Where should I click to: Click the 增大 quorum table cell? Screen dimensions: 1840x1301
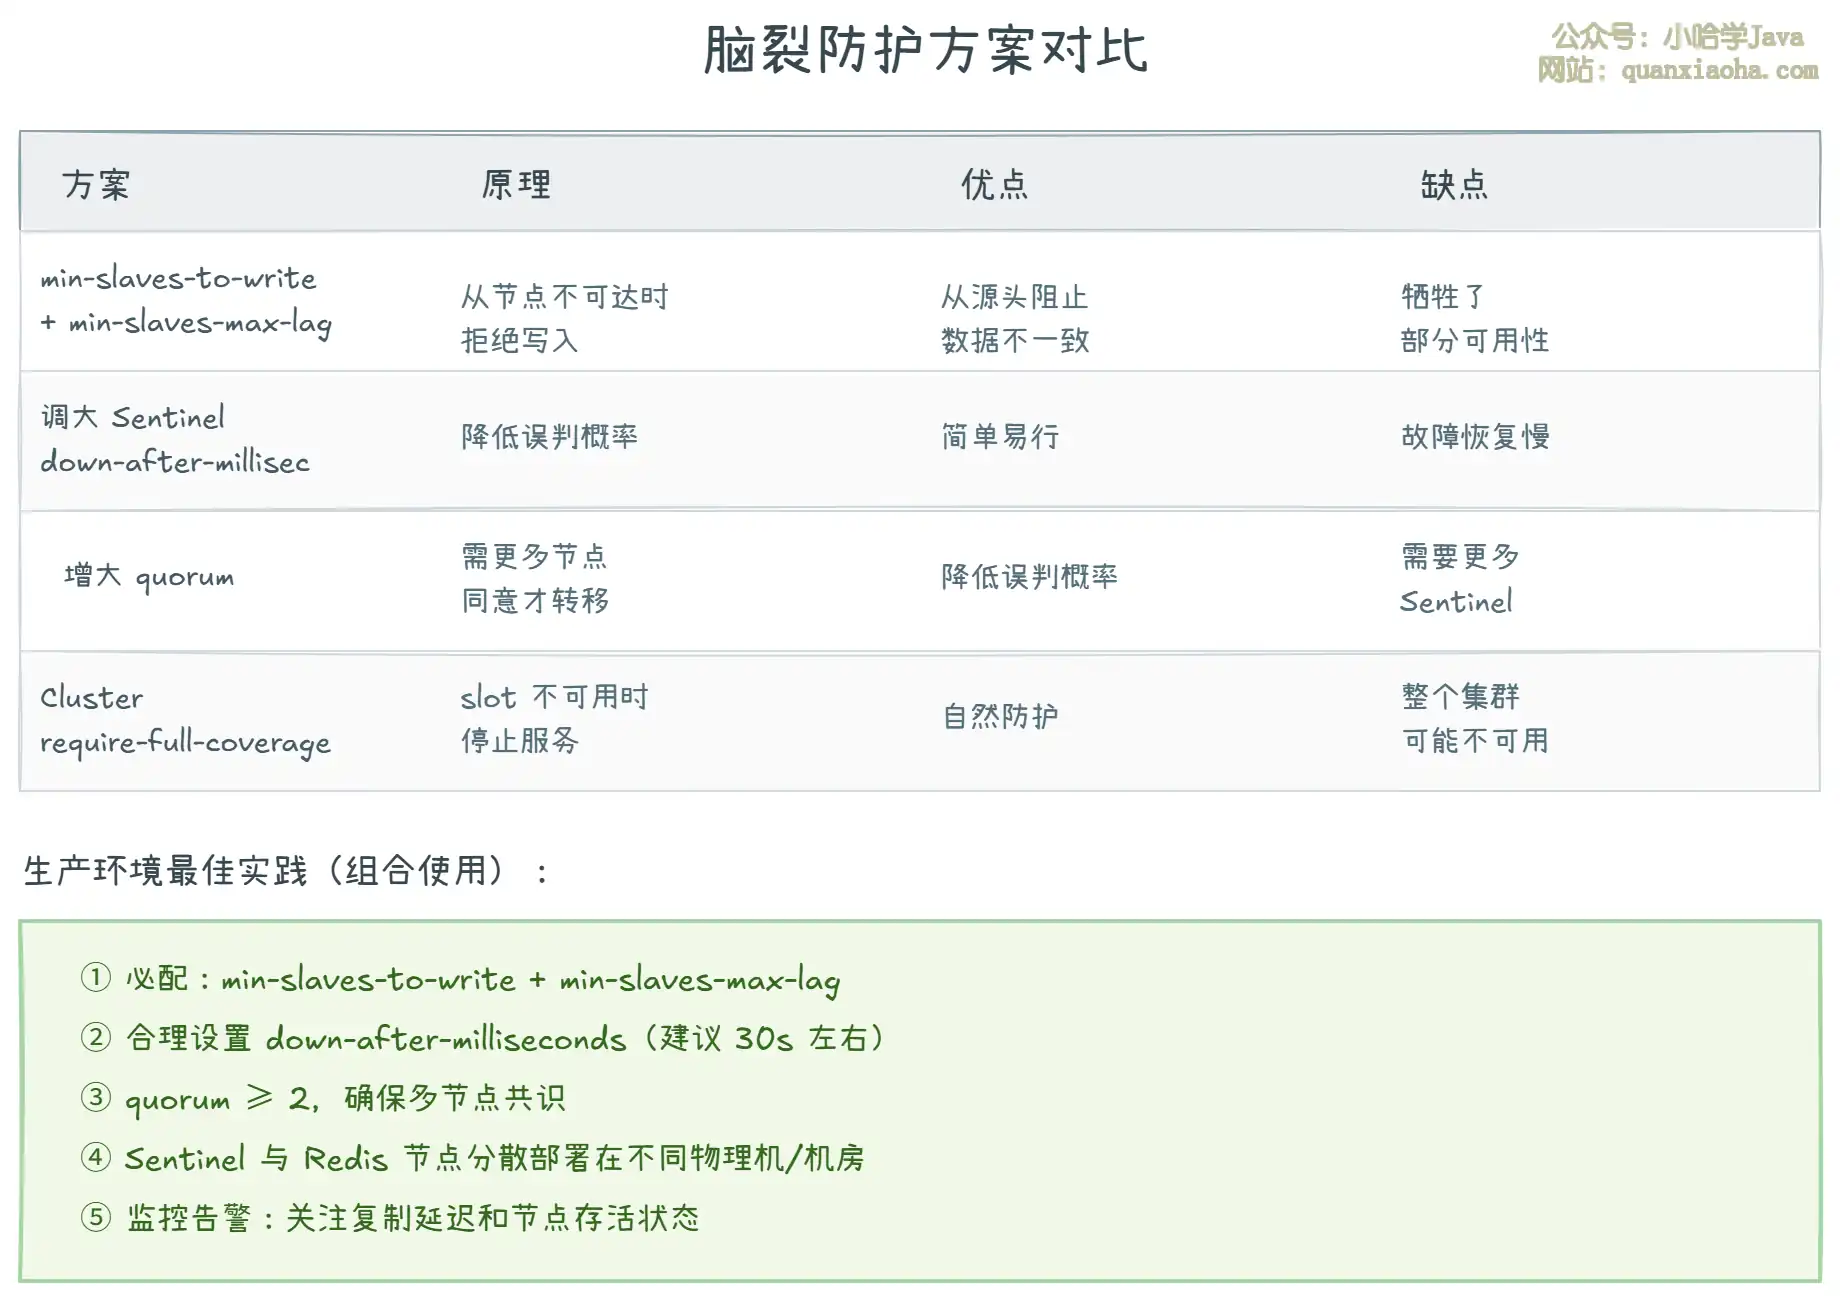pos(149,577)
